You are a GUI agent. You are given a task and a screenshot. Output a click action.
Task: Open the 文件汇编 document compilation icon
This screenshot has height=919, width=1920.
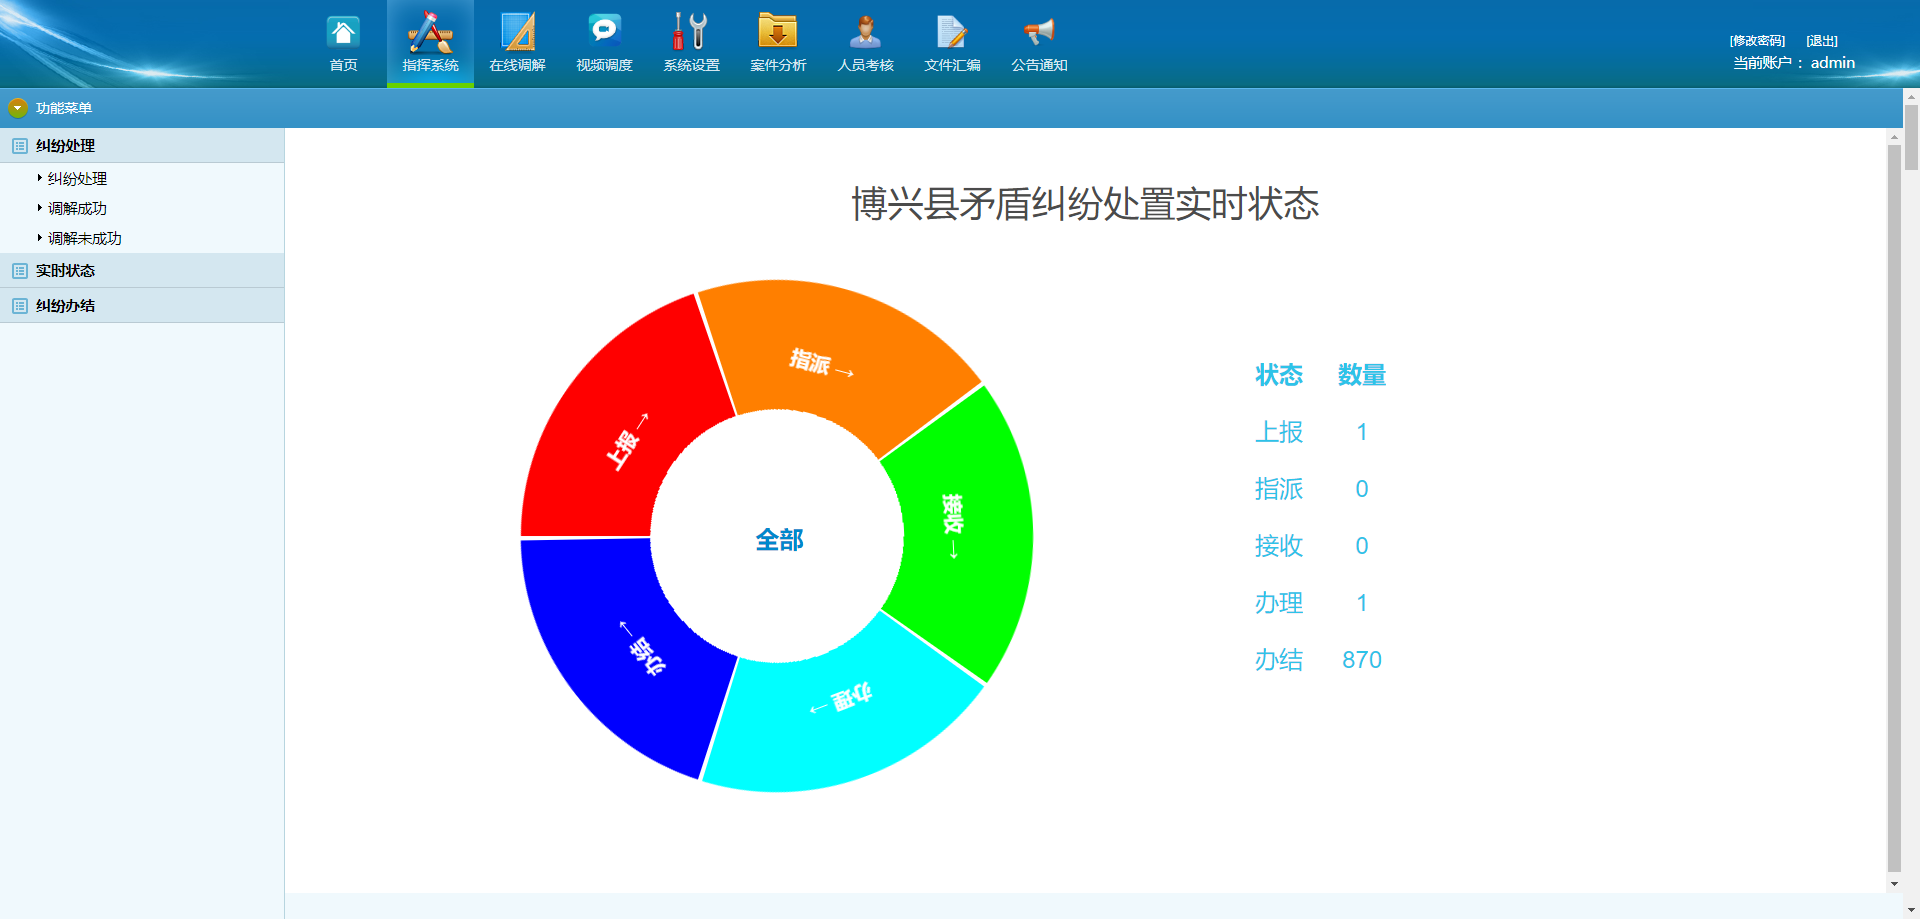pos(952,34)
